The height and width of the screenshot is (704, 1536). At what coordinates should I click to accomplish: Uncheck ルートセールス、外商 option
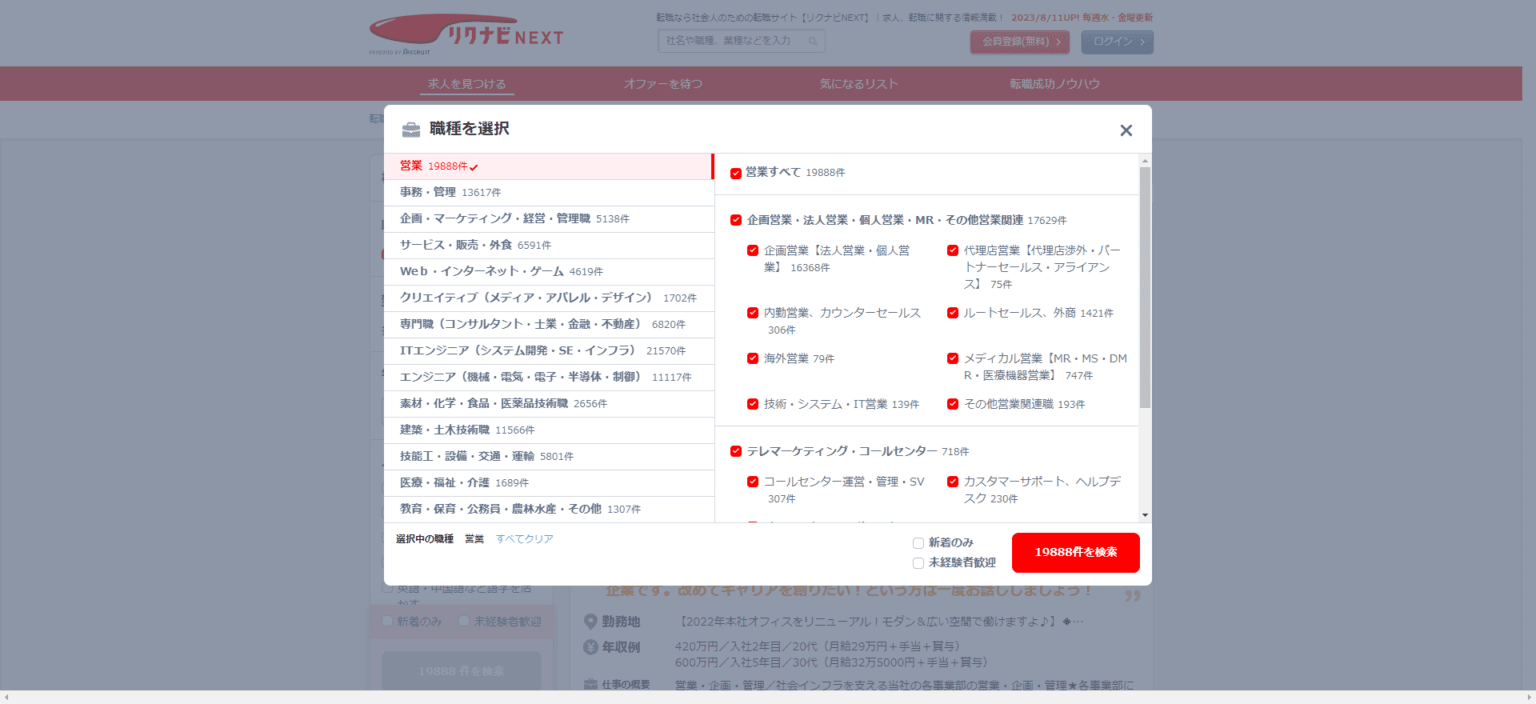click(953, 313)
